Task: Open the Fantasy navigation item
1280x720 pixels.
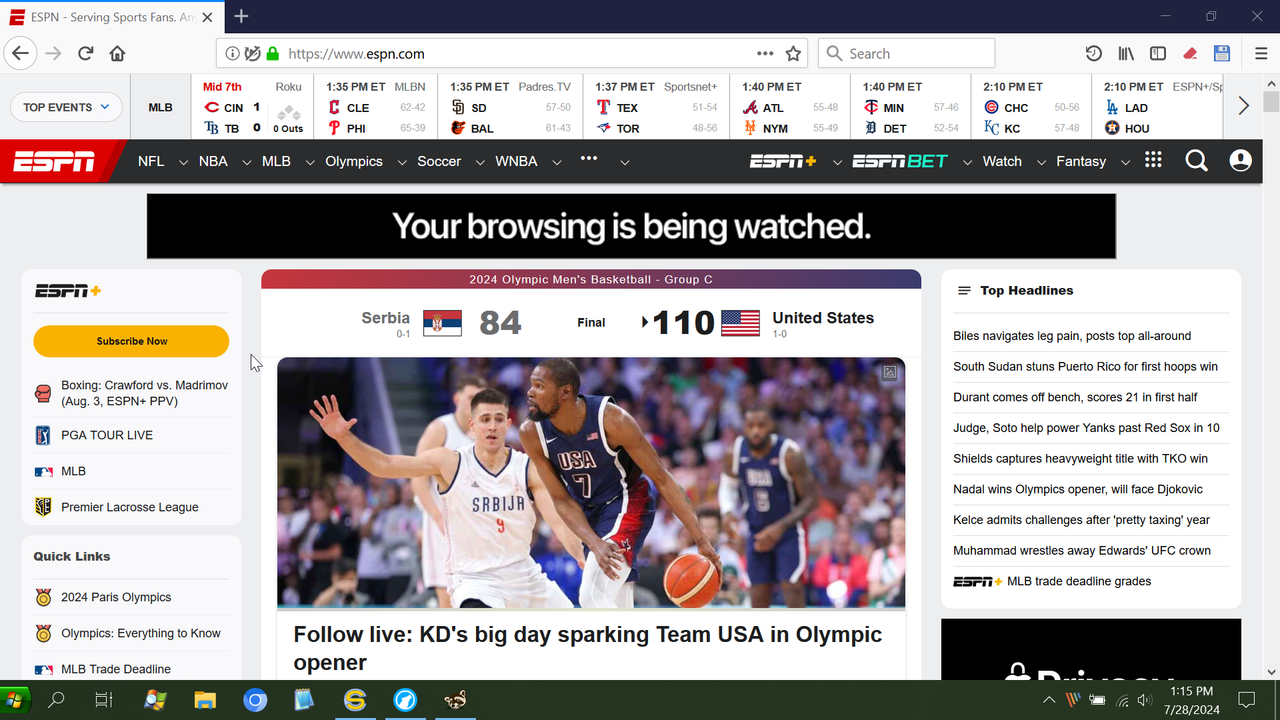Action: pyautogui.click(x=1081, y=161)
